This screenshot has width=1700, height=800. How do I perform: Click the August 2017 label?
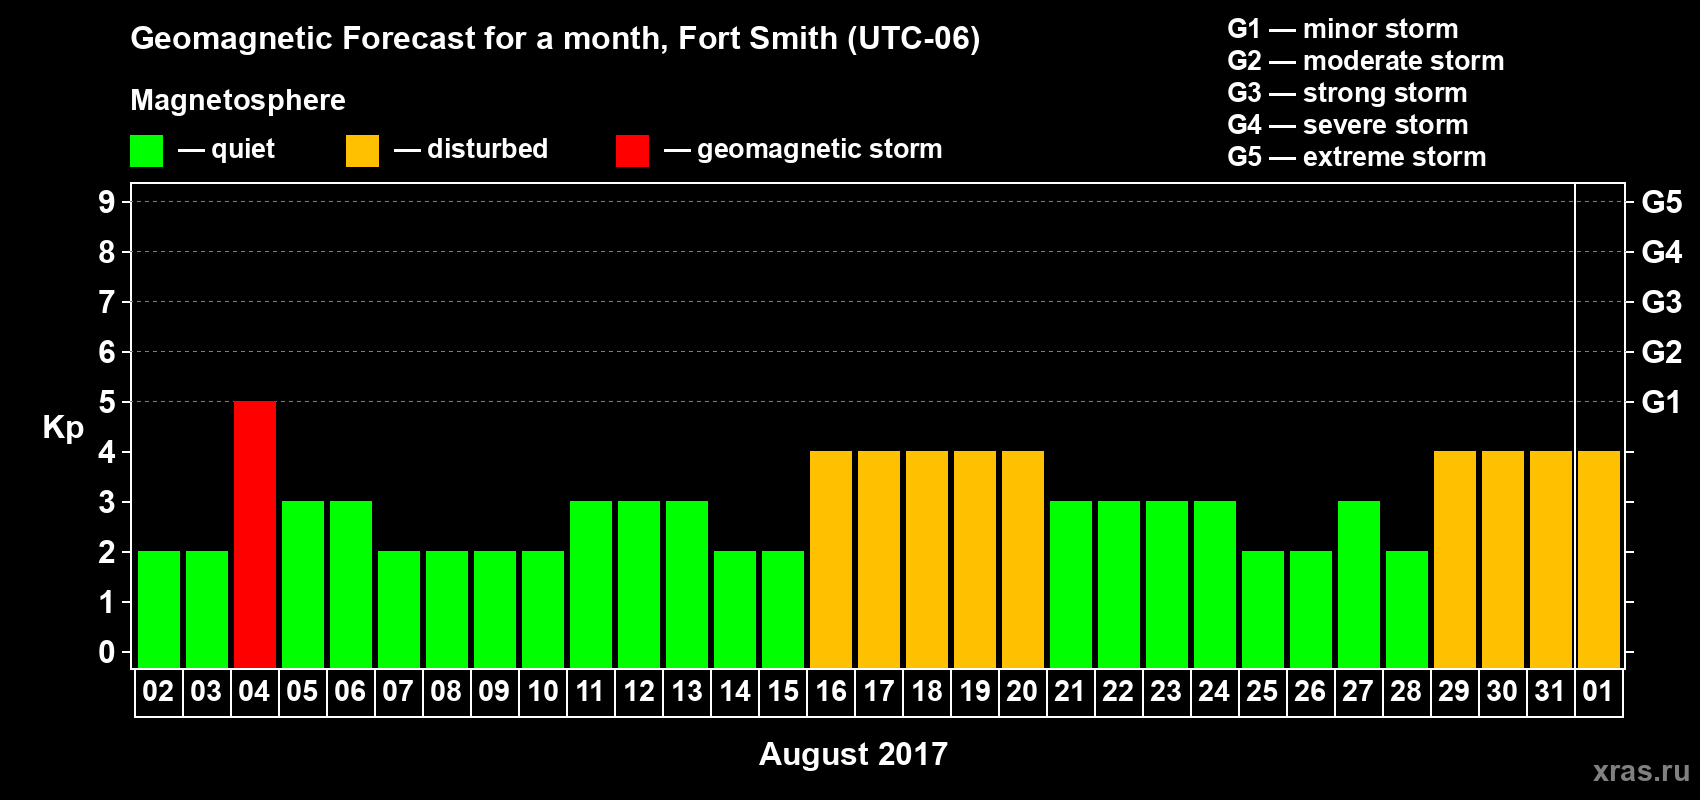coord(853,754)
